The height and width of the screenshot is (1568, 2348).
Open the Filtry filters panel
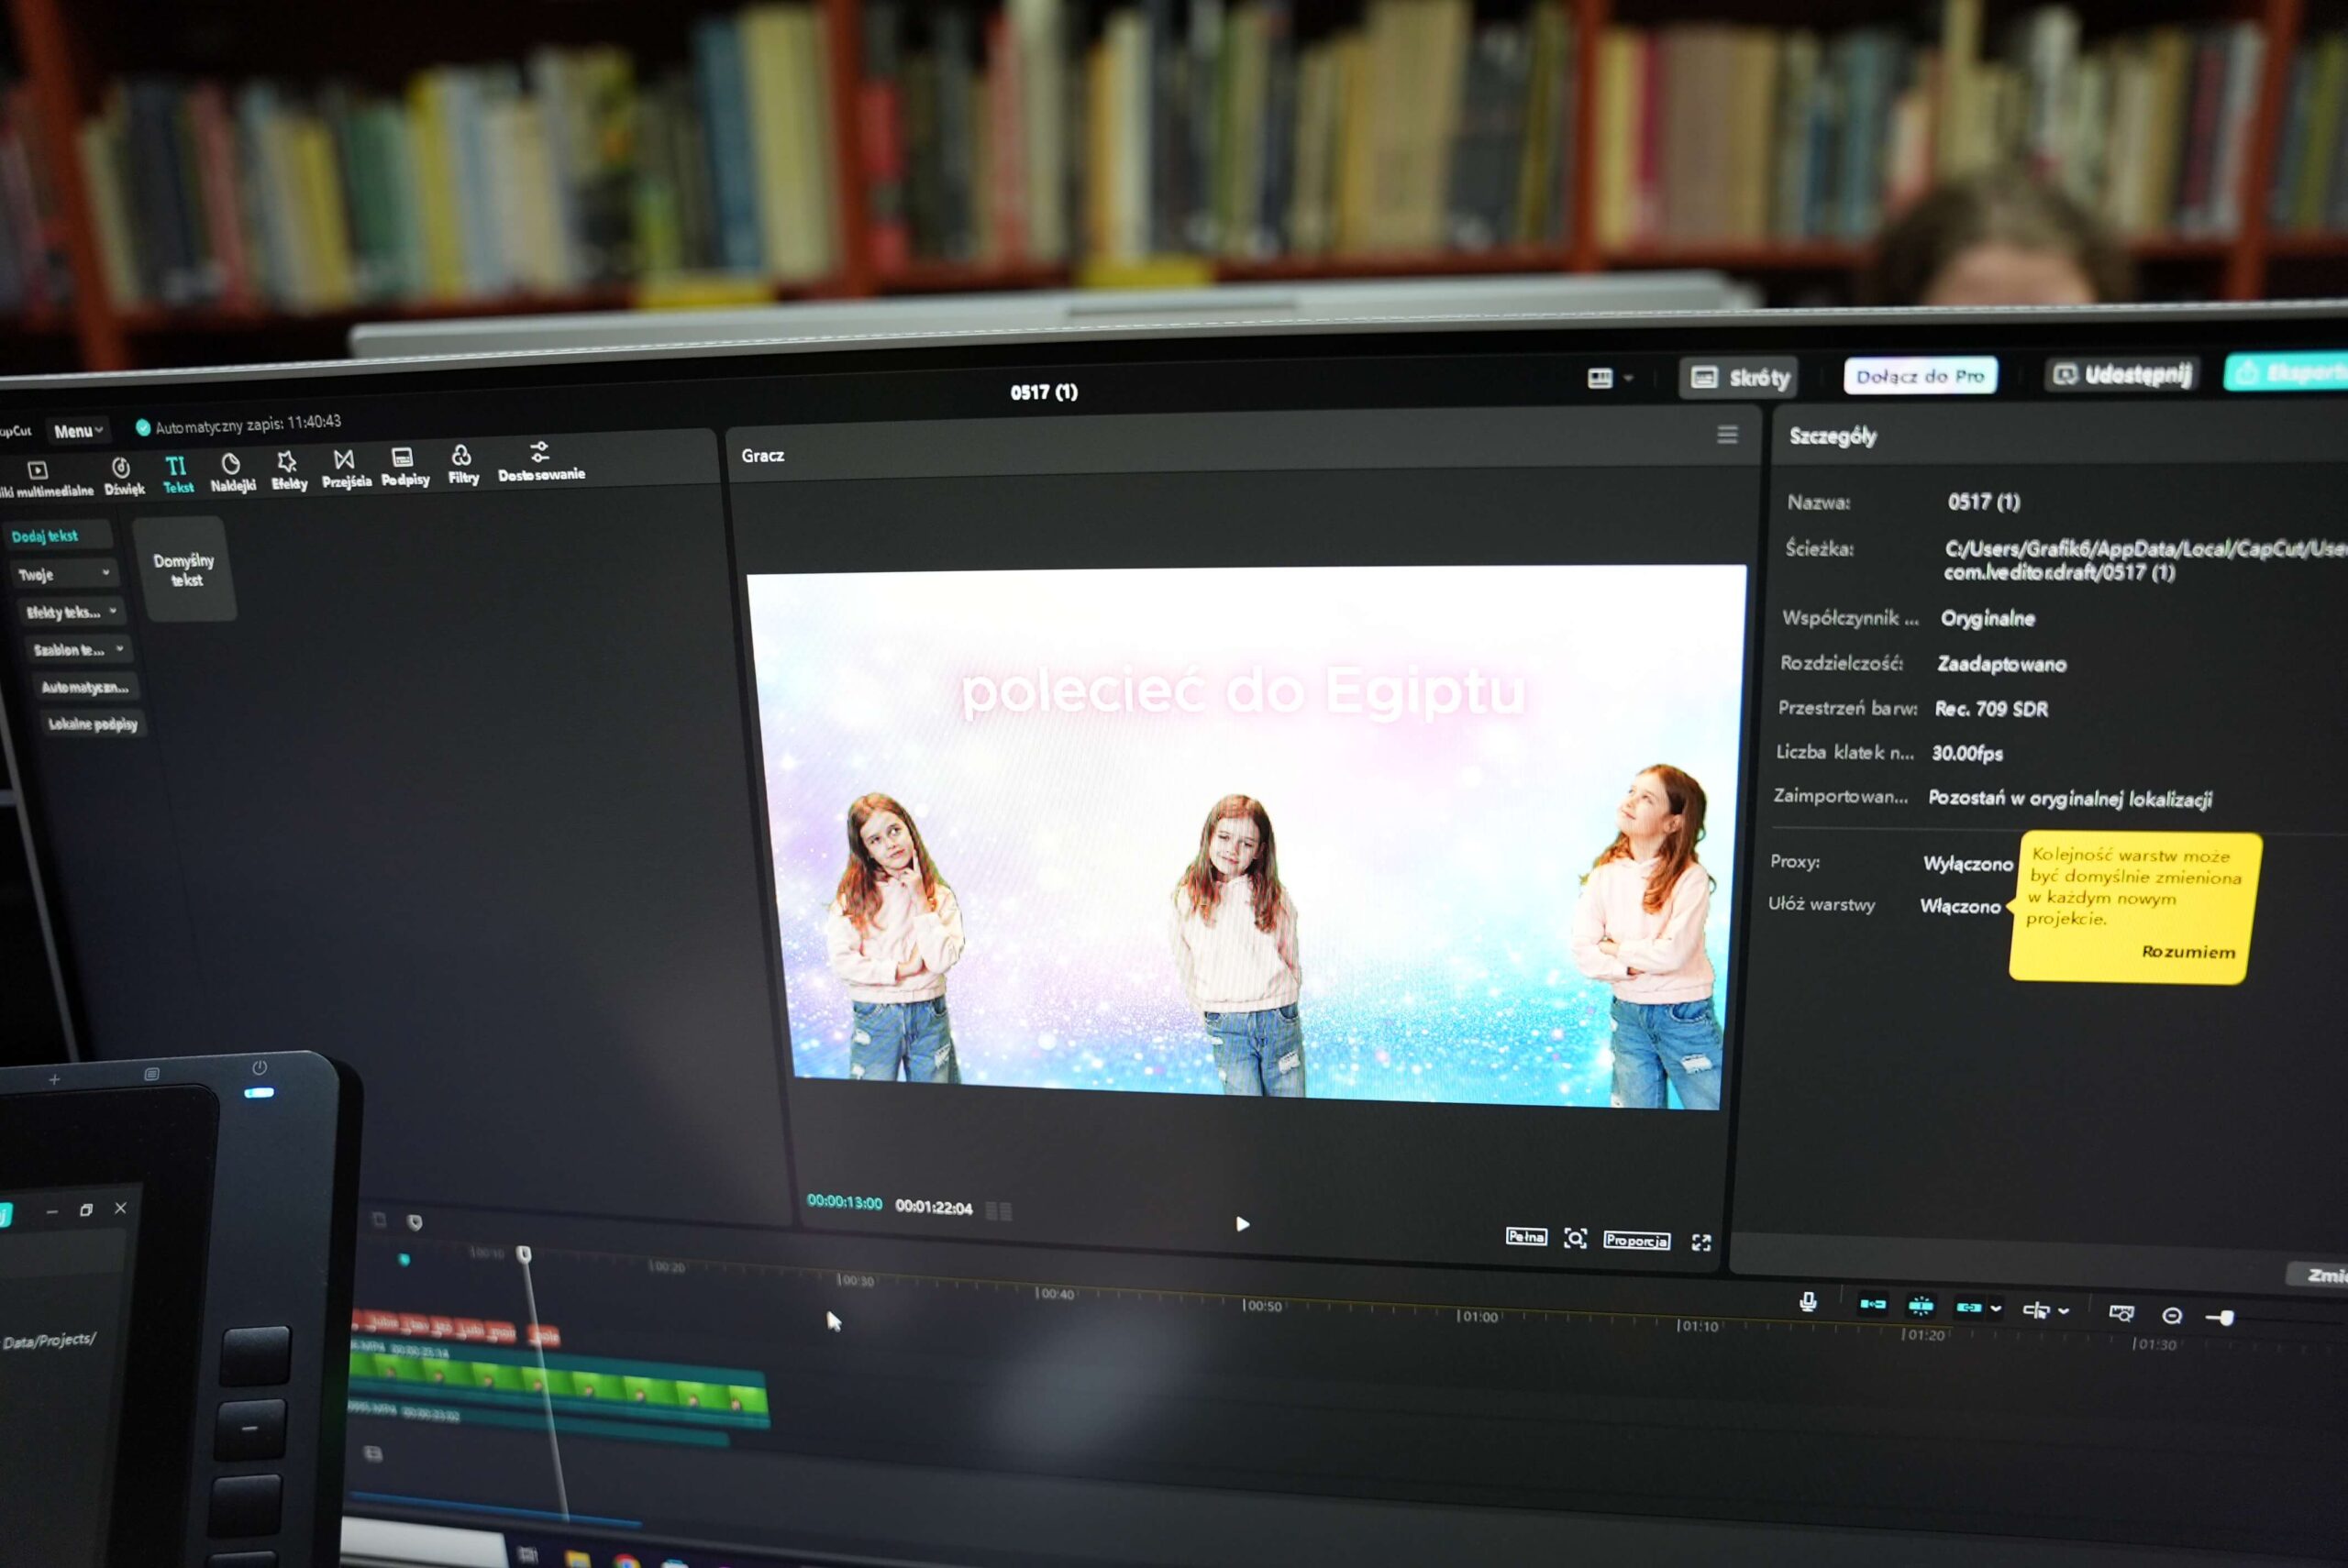(462, 465)
